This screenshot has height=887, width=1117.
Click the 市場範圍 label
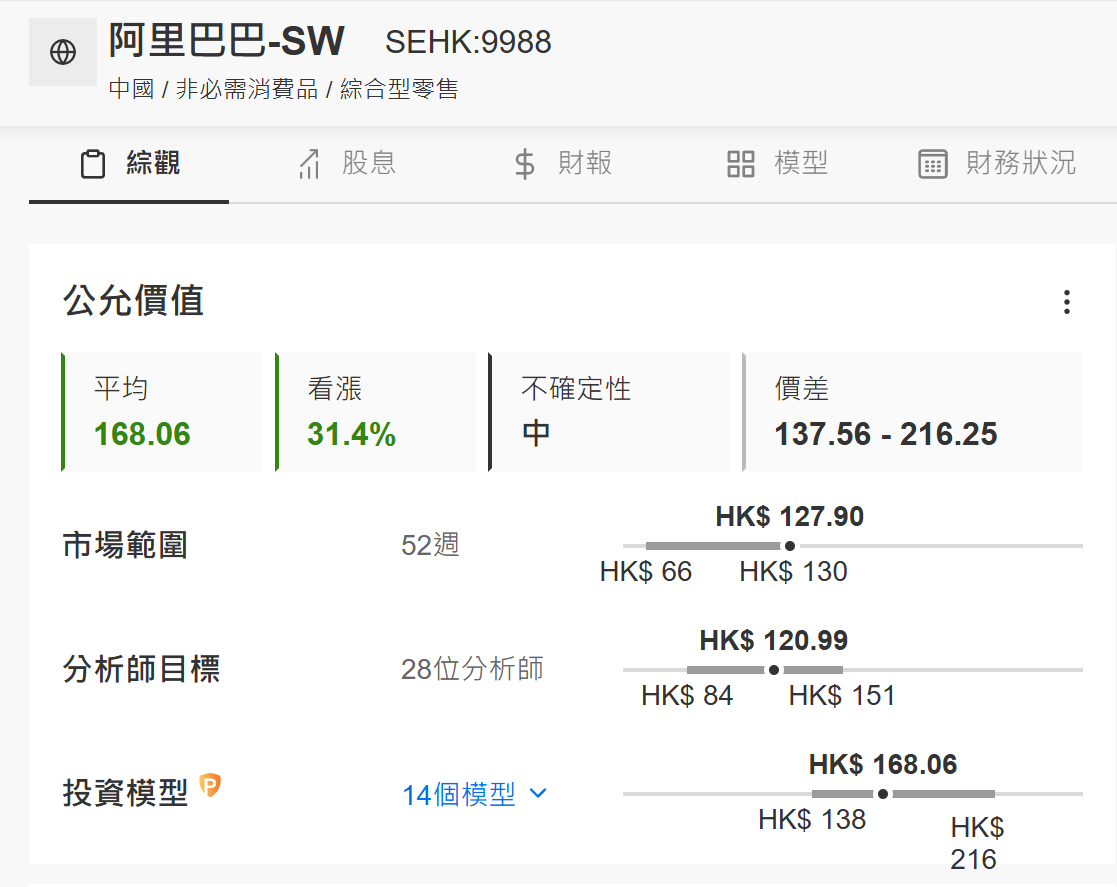pyautogui.click(x=125, y=546)
